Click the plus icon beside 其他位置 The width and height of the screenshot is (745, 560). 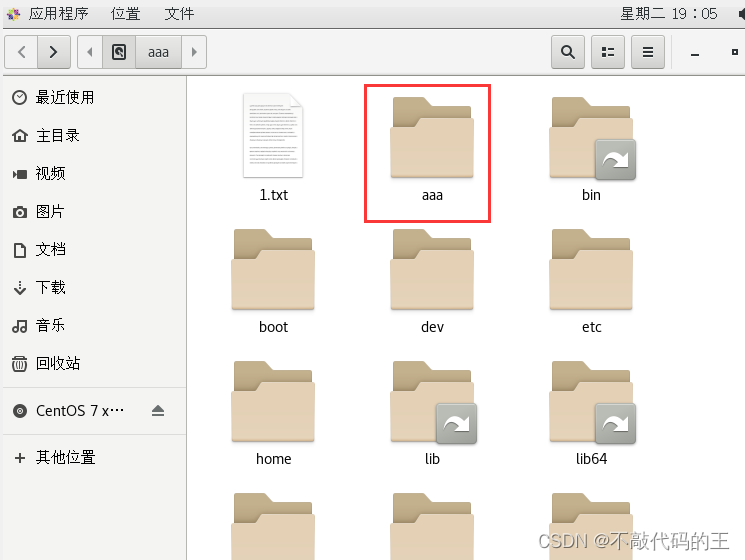[19, 458]
